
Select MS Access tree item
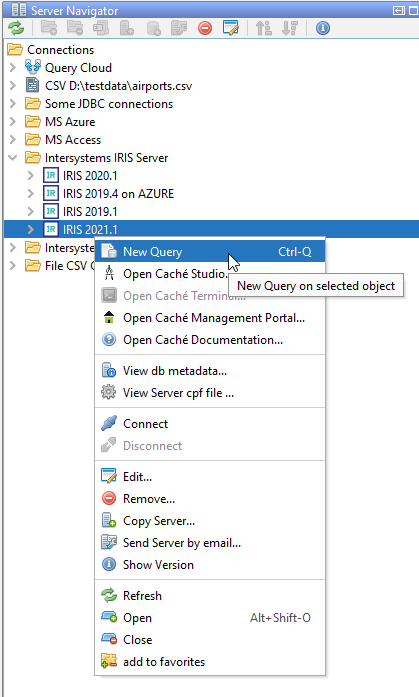click(73, 140)
